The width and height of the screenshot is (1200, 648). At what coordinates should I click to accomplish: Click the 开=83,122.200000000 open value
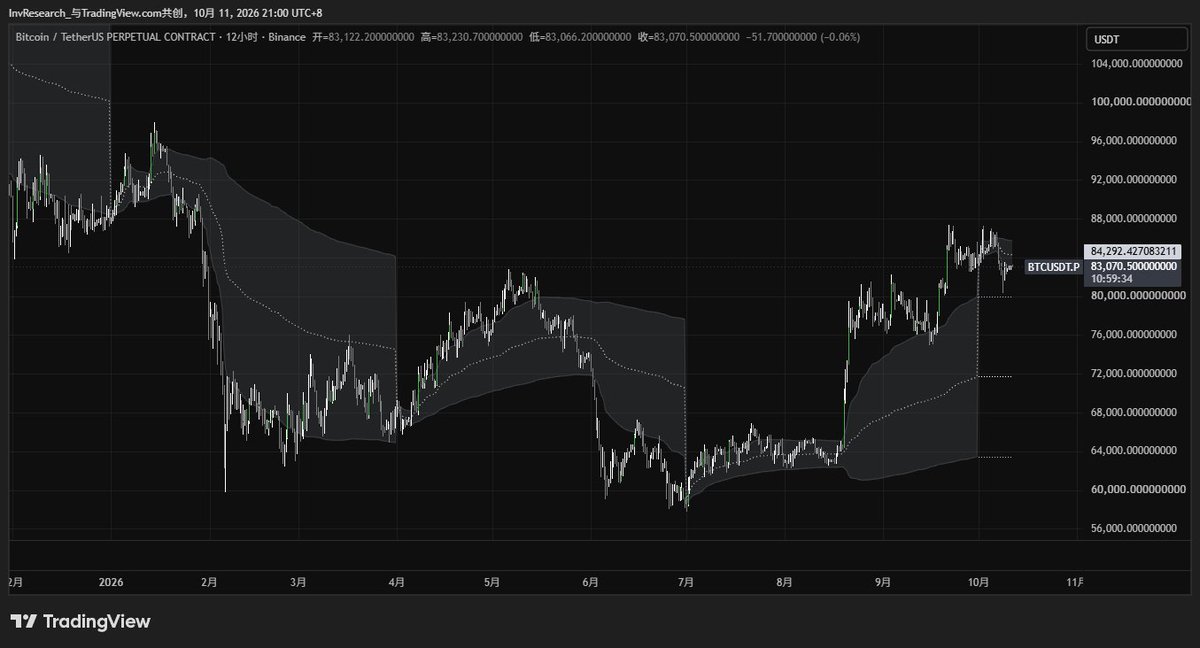tap(361, 37)
